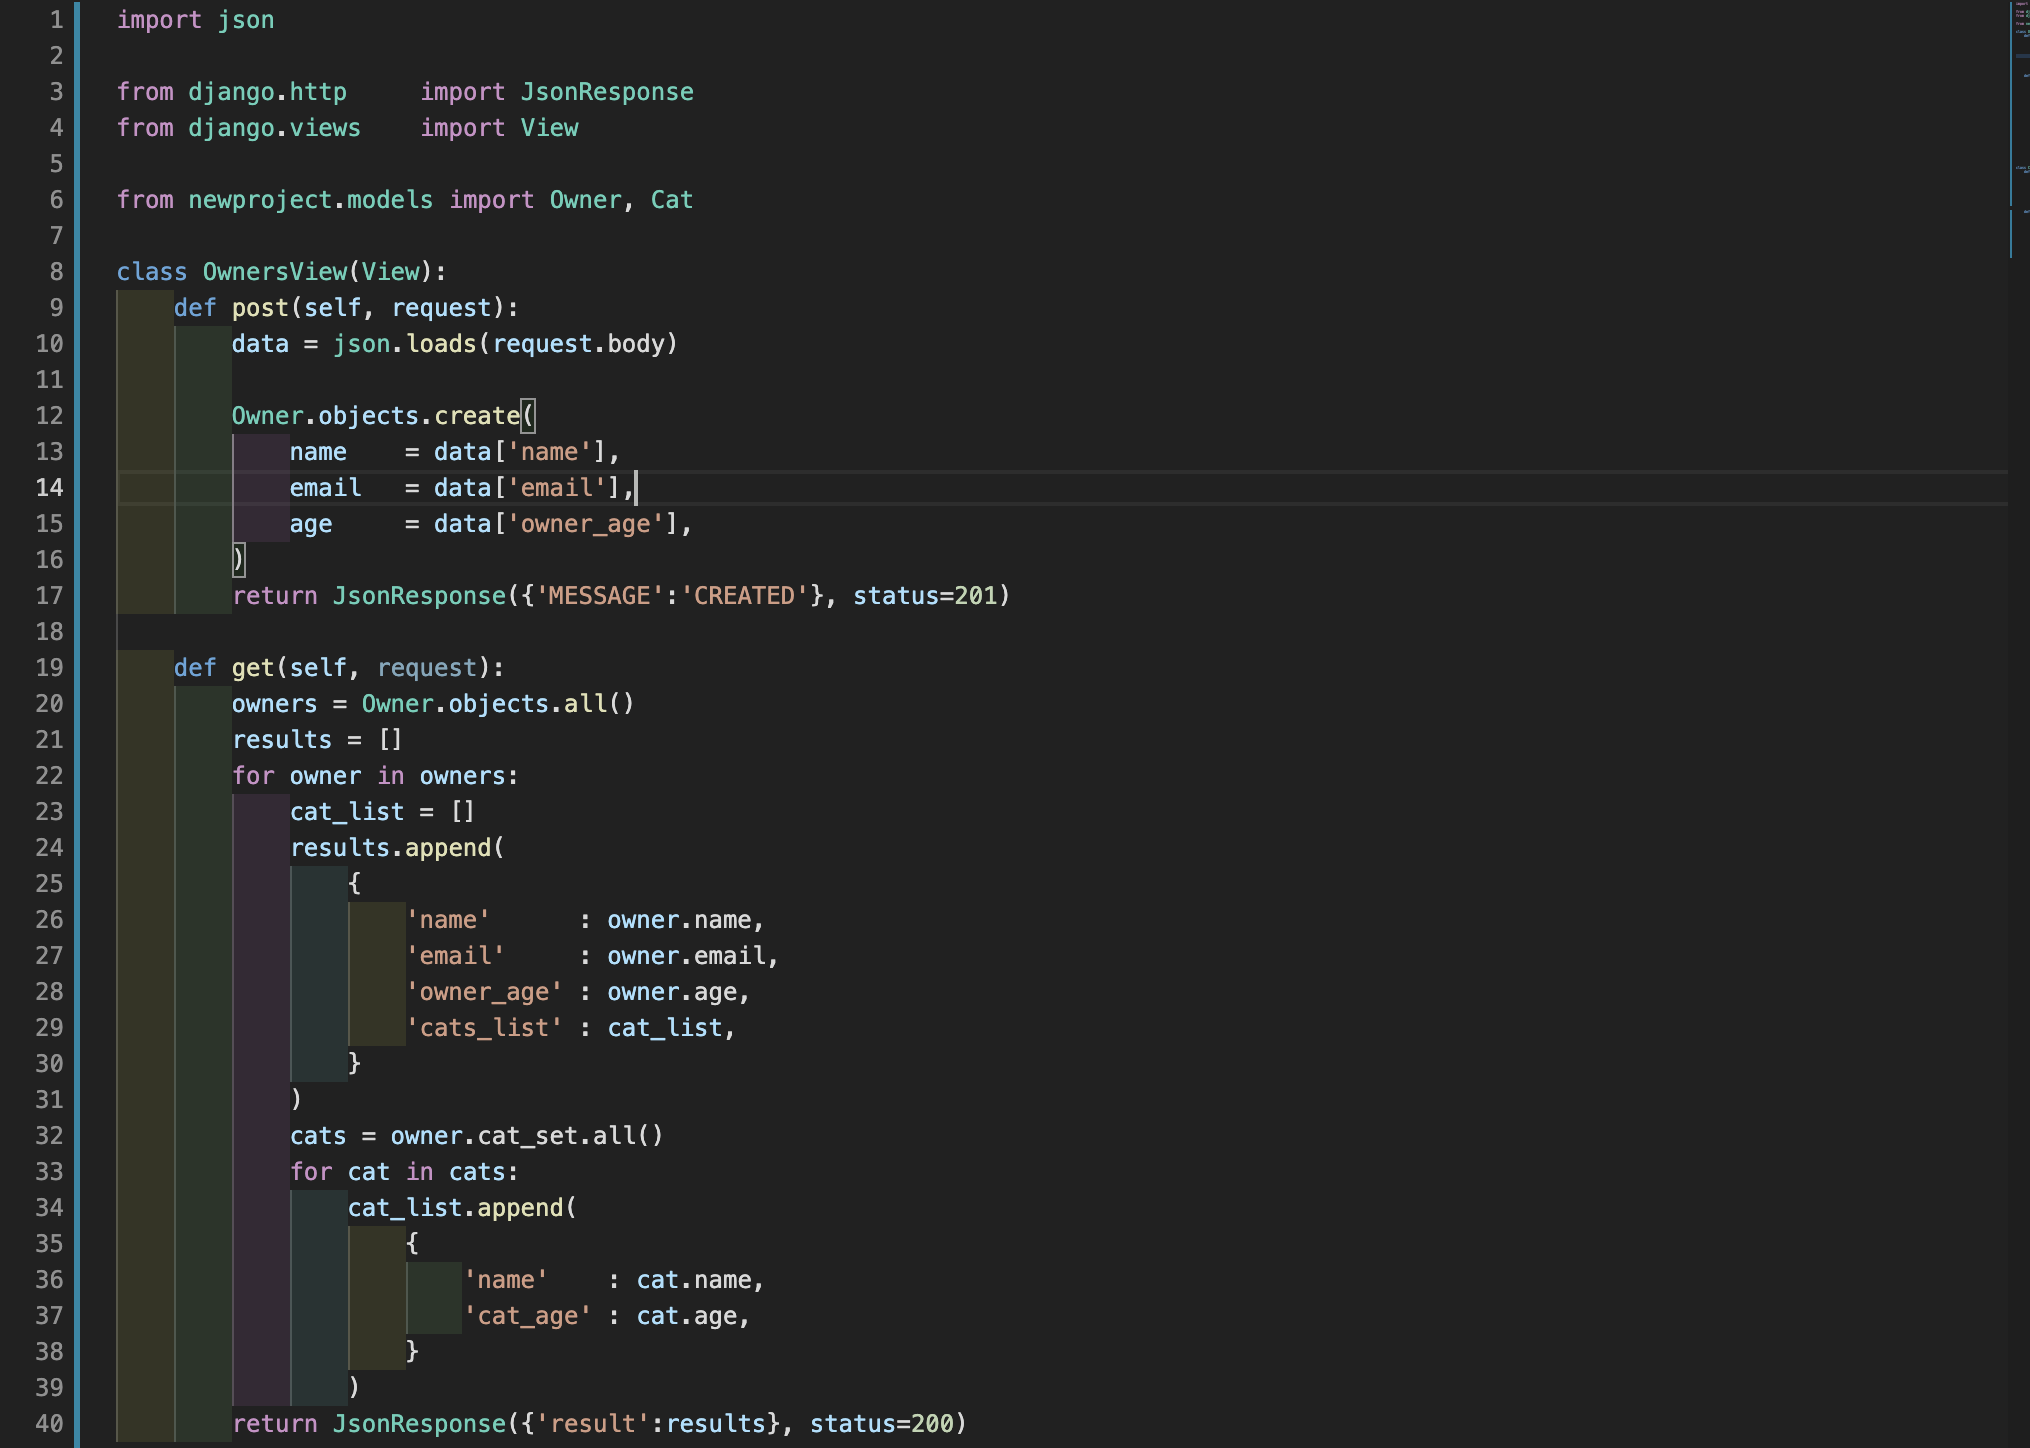Click 'owner.cat_set.all()' expression

pyautogui.click(x=526, y=1136)
